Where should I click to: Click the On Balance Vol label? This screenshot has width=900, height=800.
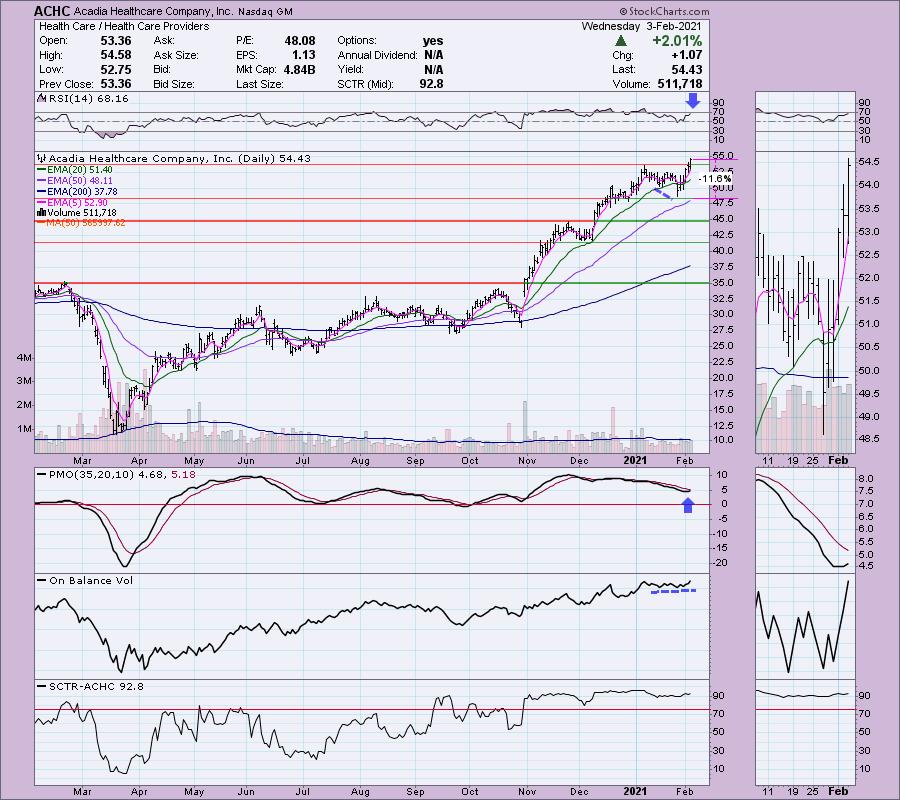[91, 581]
